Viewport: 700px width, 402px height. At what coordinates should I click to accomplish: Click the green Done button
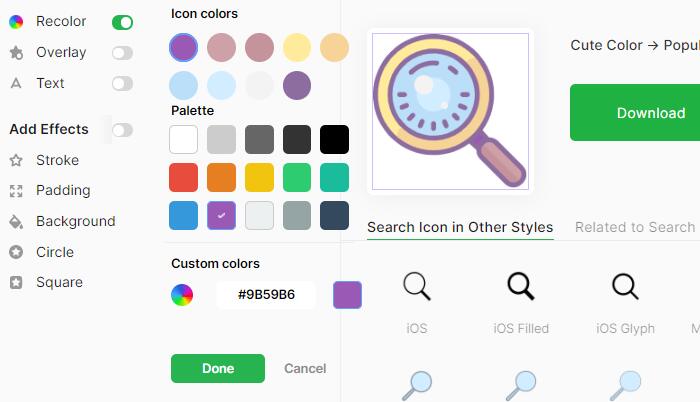[x=218, y=368]
